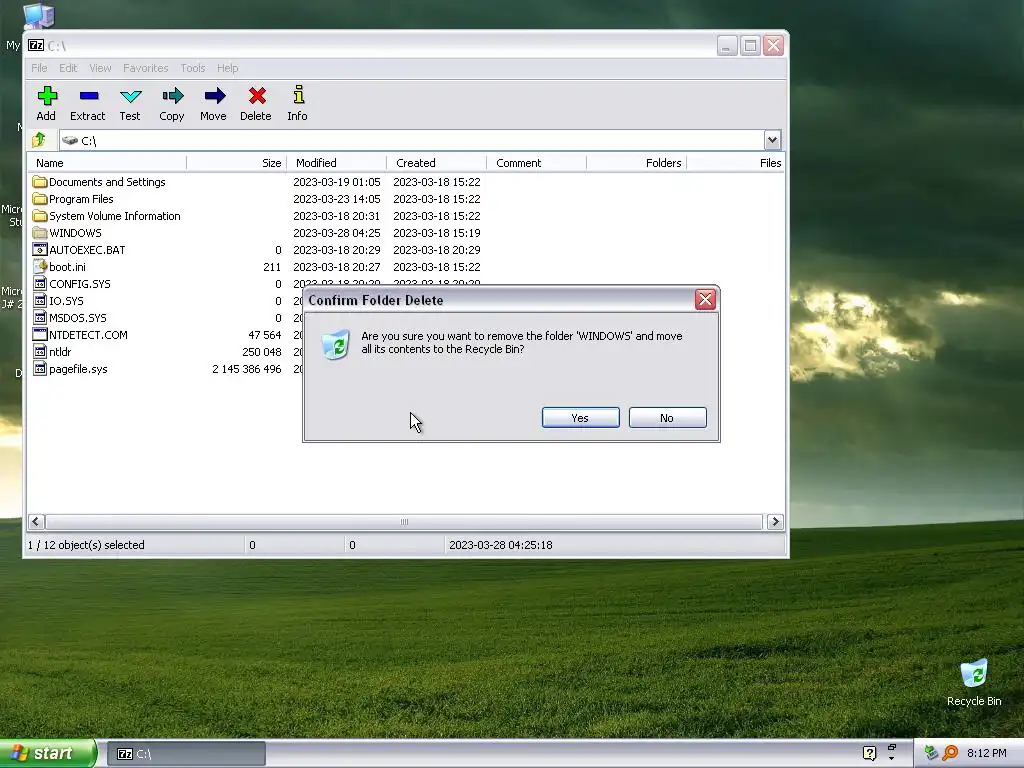
Task: Open the Edit menu
Action: coord(68,68)
